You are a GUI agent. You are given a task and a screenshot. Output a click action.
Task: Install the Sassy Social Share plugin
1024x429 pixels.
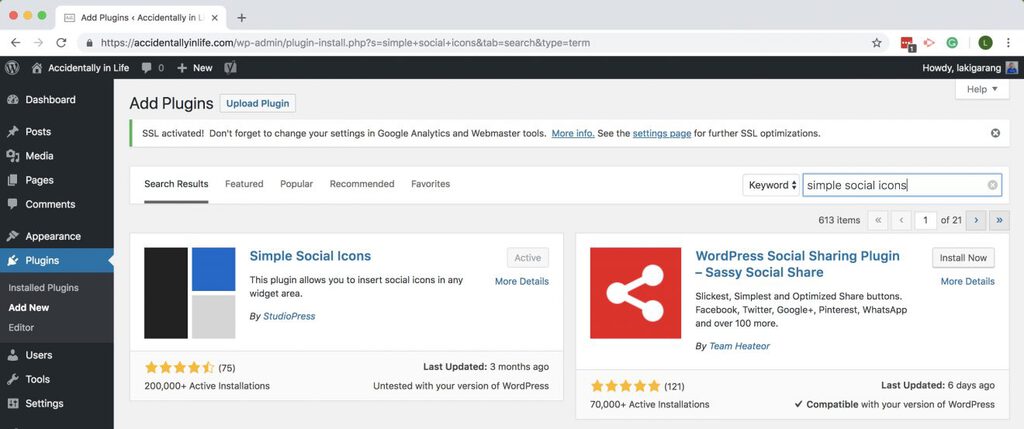(x=963, y=258)
